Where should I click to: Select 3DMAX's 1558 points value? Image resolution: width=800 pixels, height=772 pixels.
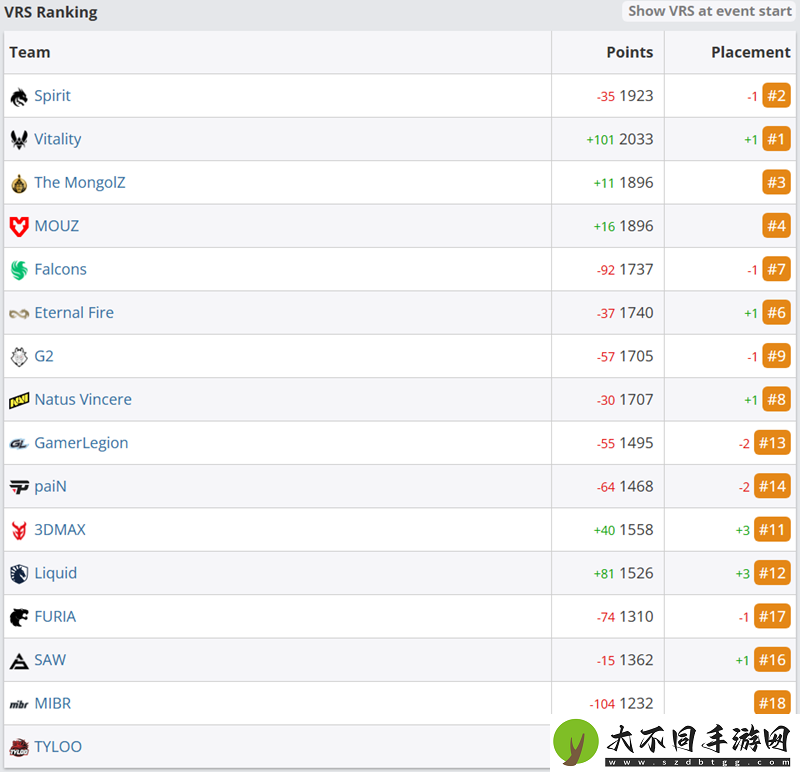point(636,529)
